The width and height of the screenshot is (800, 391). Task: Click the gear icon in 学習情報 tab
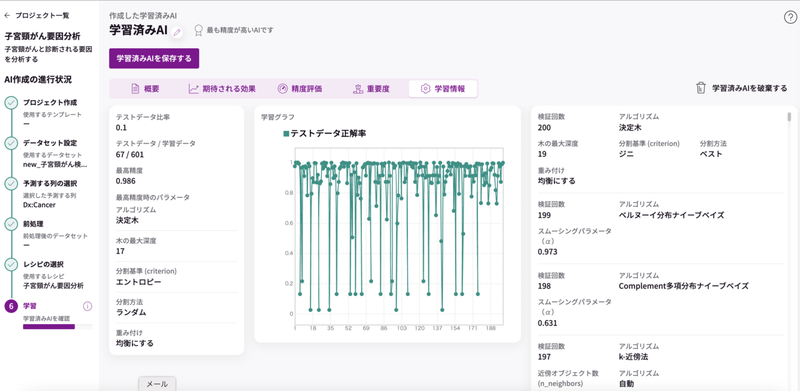pyautogui.click(x=425, y=89)
